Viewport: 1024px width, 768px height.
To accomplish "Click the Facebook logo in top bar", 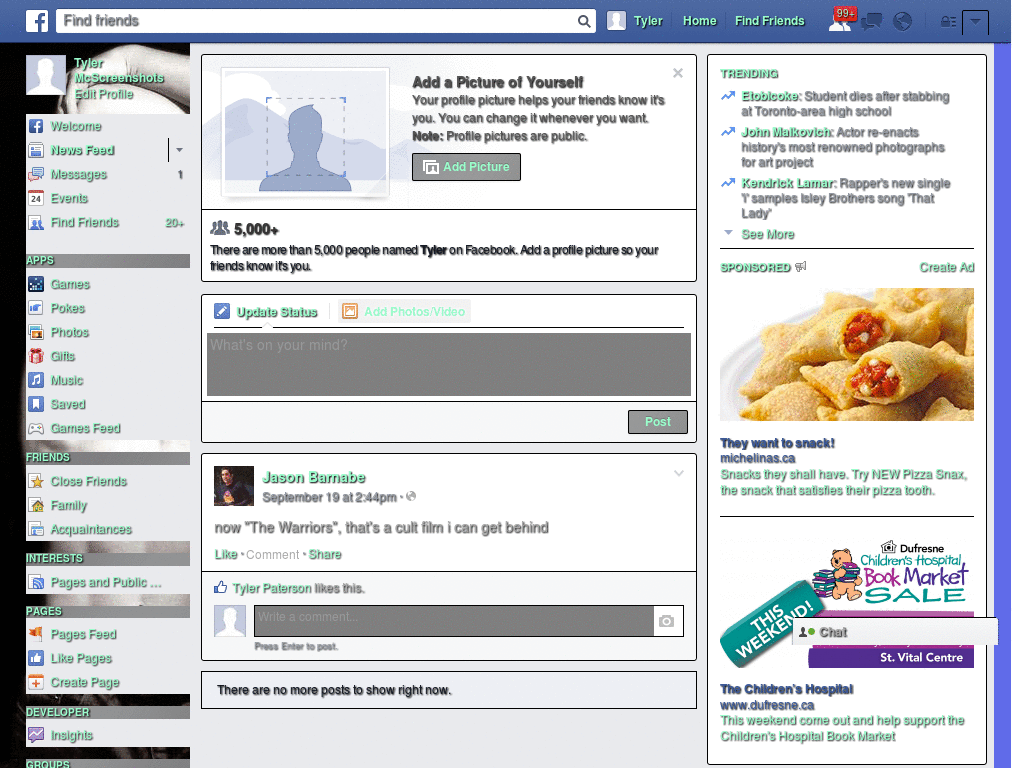I will coord(37,21).
